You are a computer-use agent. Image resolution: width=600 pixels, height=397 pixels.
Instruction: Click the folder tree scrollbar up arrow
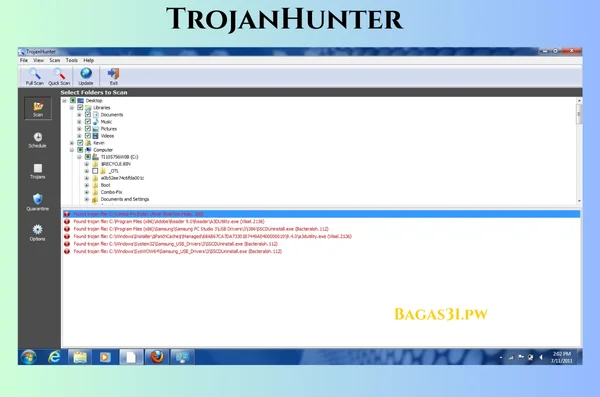[x=579, y=101]
